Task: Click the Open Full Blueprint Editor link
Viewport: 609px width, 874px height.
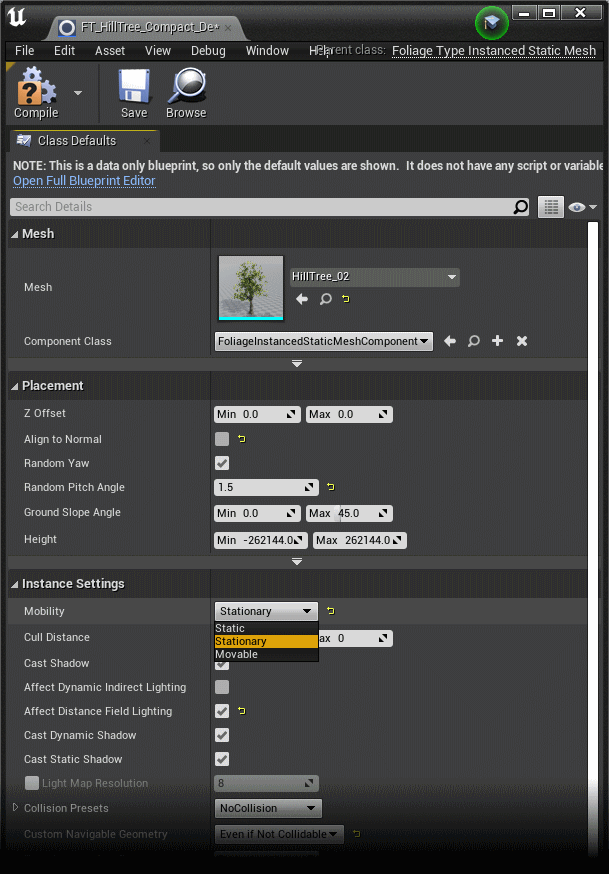Action: [83, 181]
